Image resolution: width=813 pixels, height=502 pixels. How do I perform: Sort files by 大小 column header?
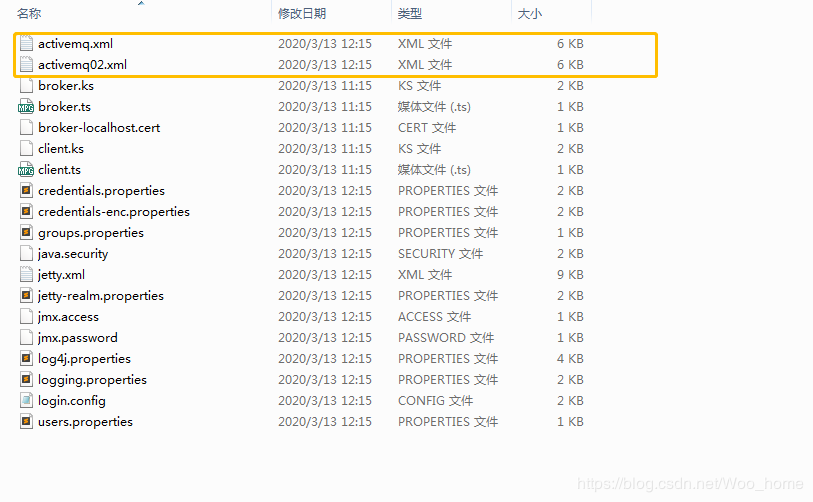coord(529,14)
